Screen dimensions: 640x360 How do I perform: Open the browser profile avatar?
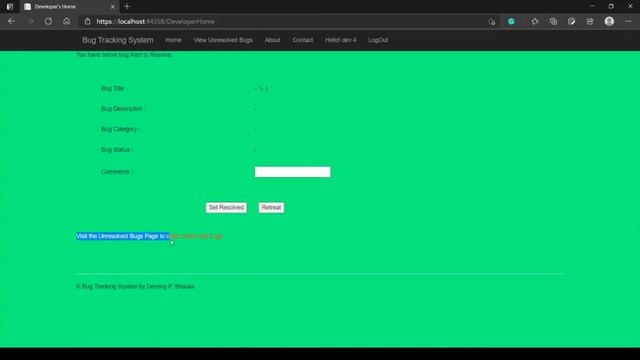(x=609, y=22)
